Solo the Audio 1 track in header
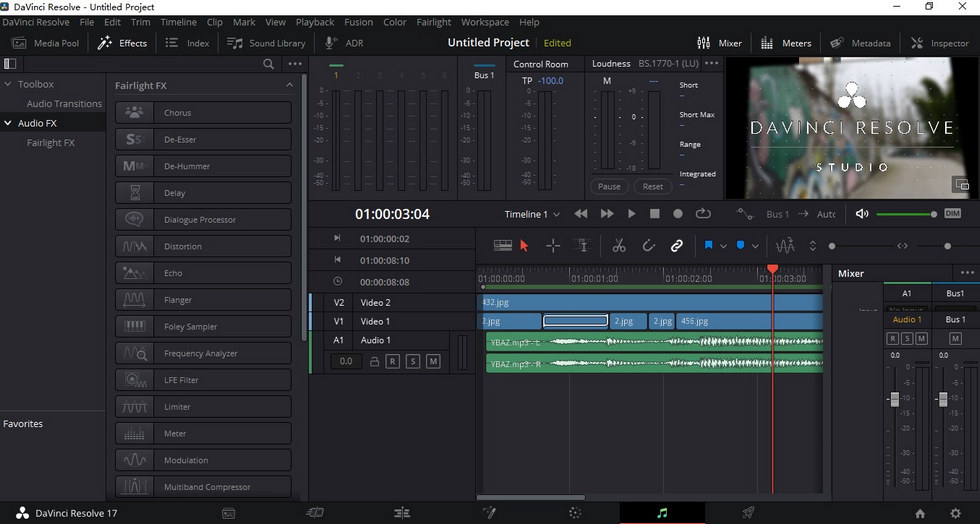980x524 pixels. (412, 361)
